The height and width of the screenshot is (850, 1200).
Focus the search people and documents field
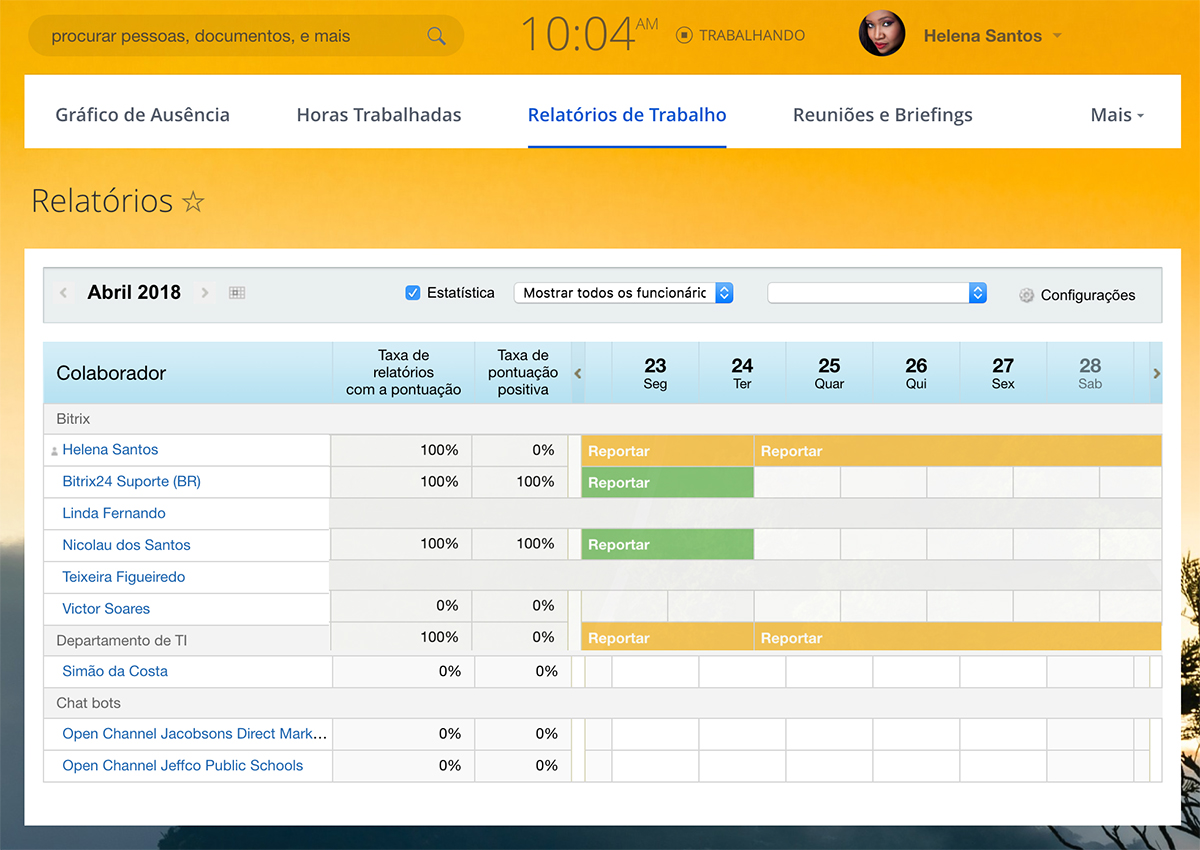[x=230, y=36]
